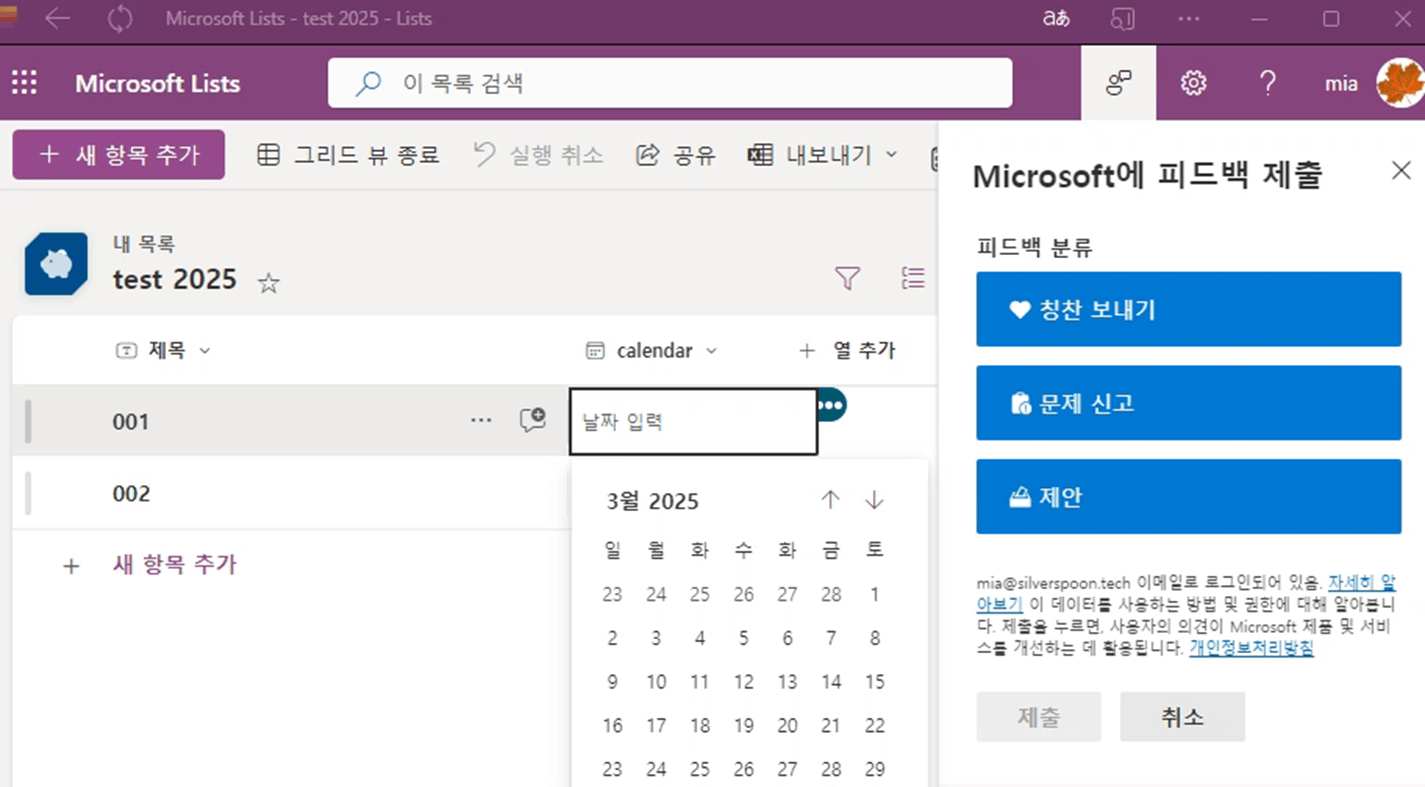Pick date 22 in the calendar
1425x787 pixels.
coord(874,726)
